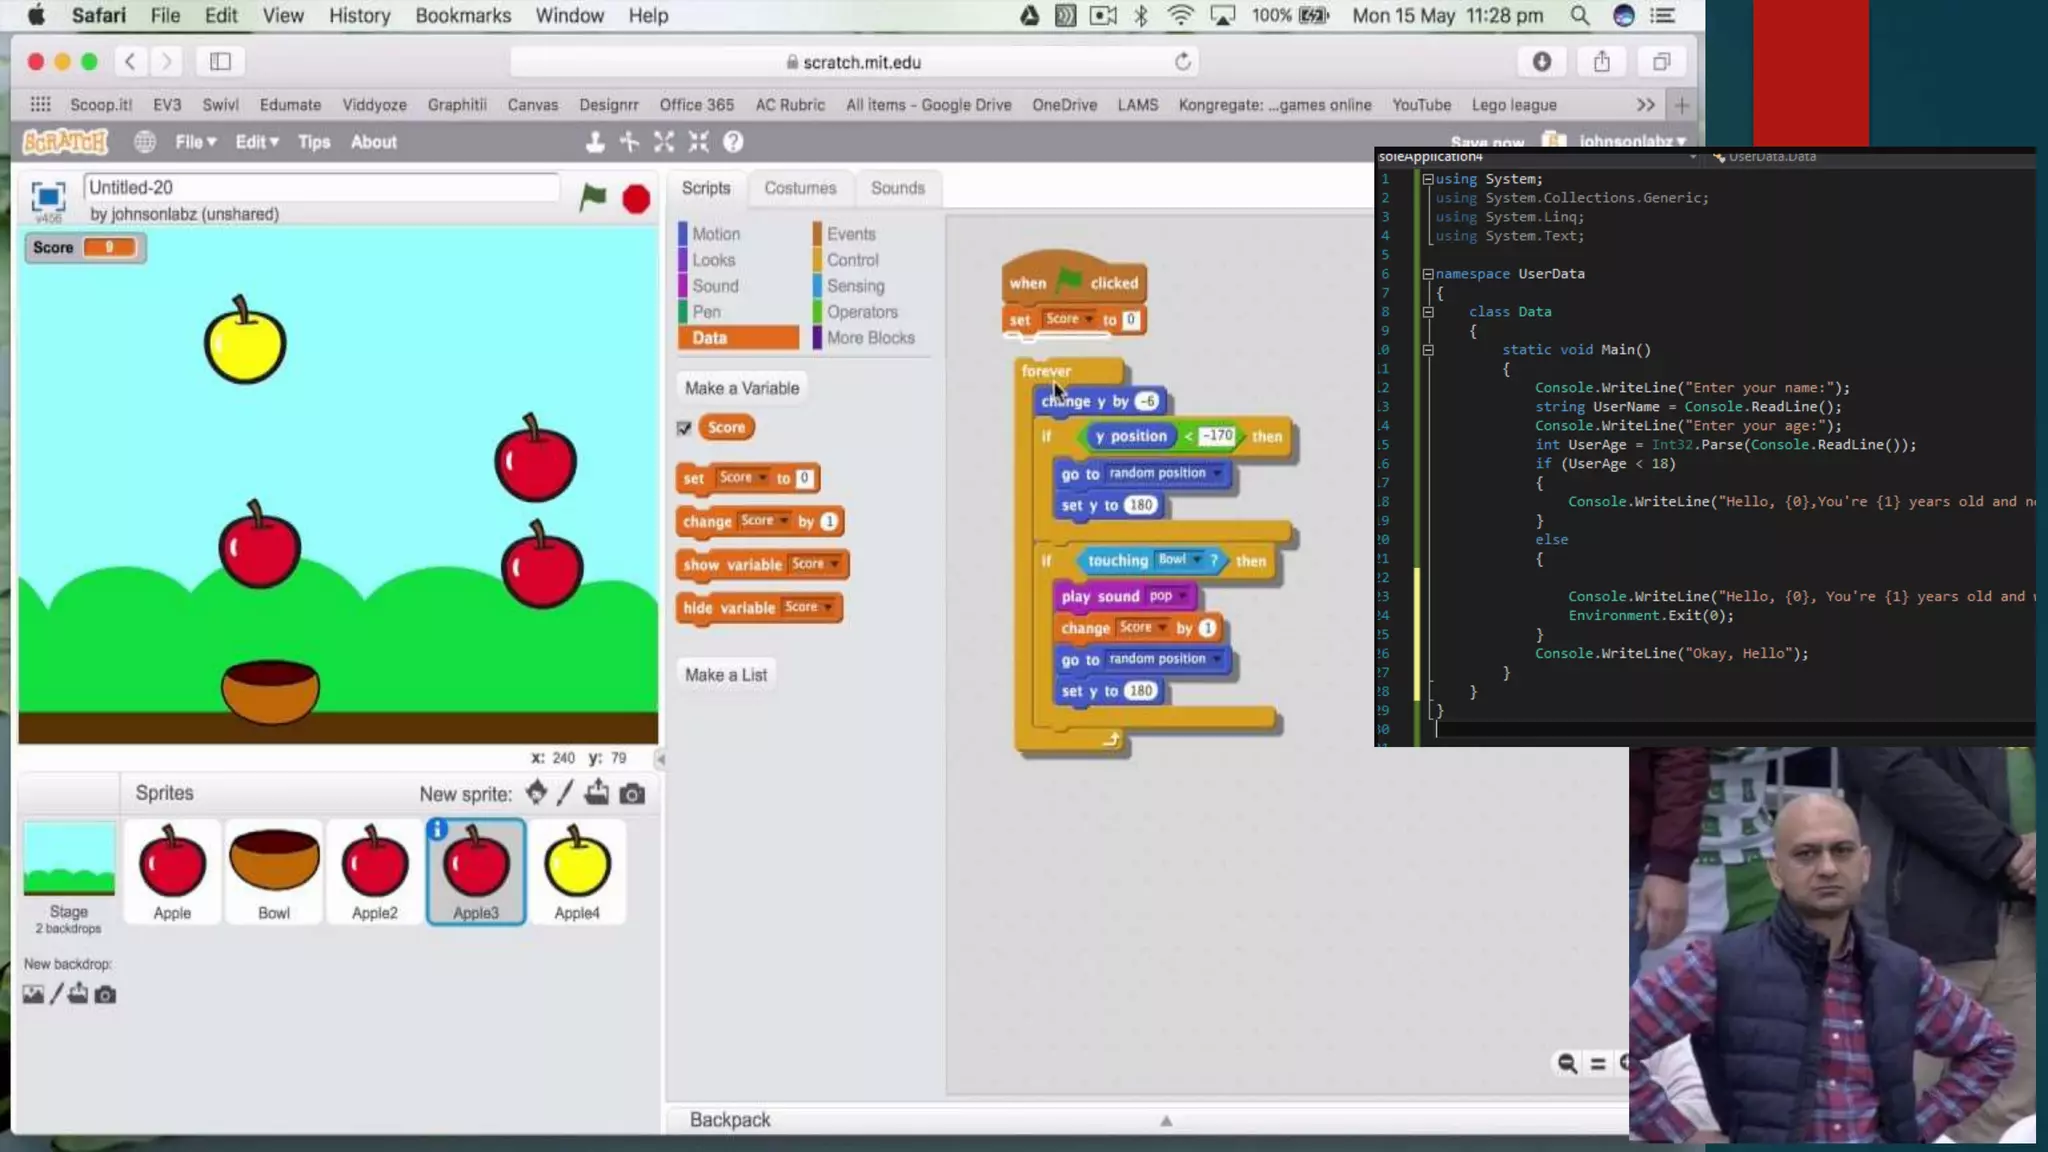Toggle full screen stage mode icon

(x=48, y=196)
